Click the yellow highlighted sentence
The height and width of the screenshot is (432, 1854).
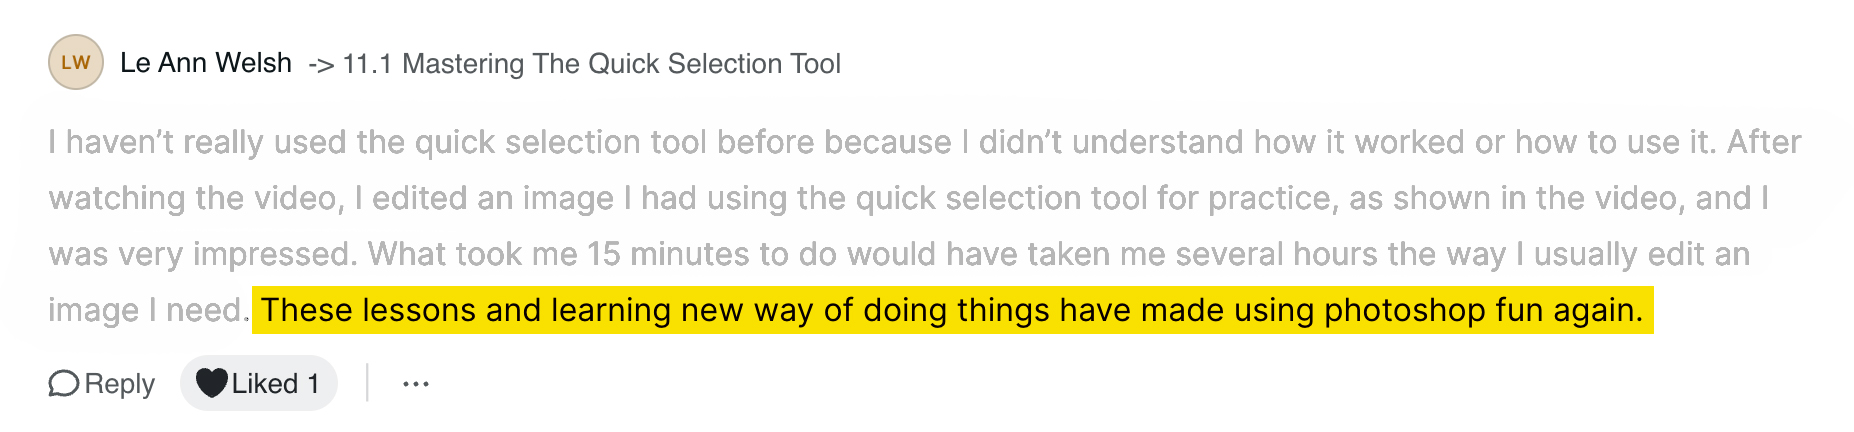point(952,310)
